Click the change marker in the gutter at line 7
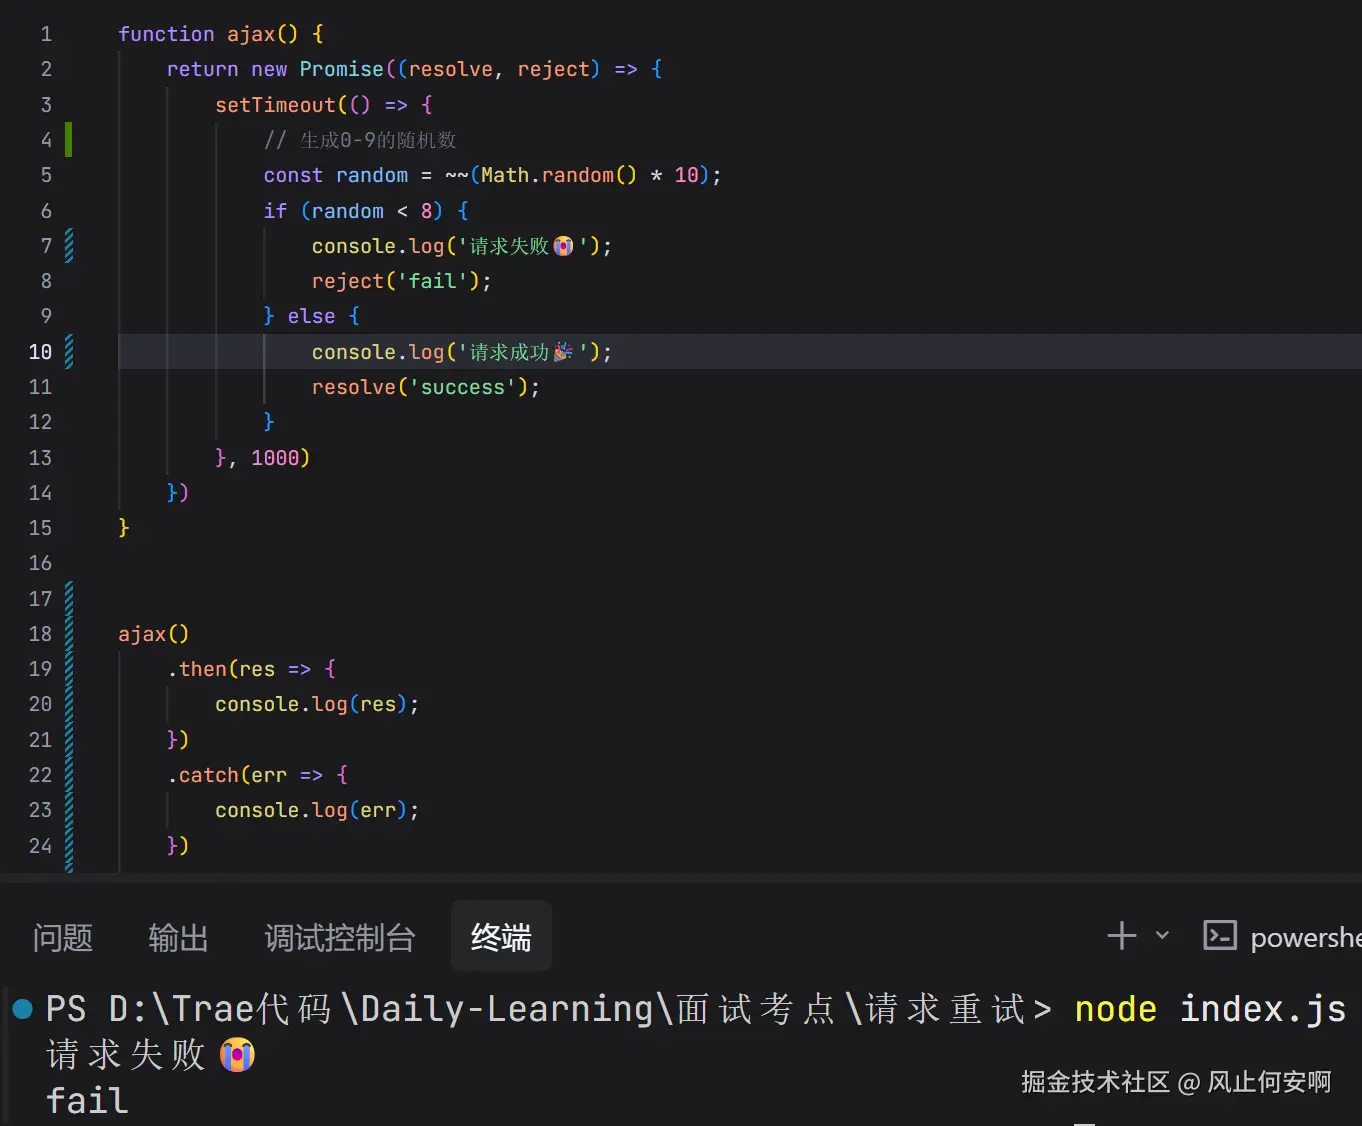 69,246
